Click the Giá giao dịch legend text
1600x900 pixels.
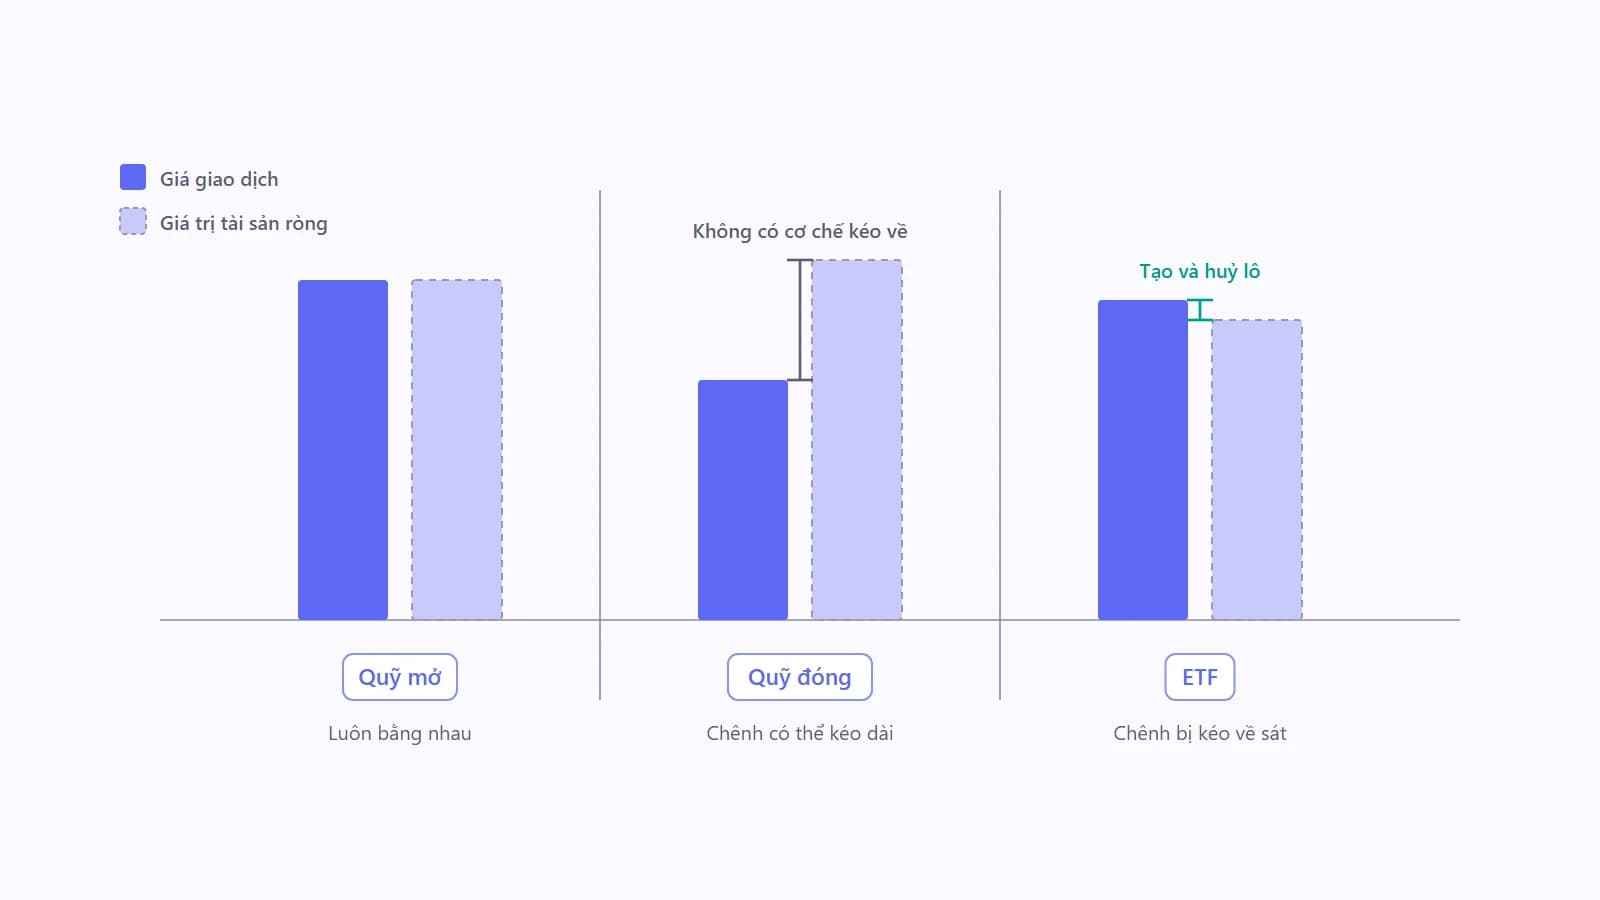pos(219,179)
